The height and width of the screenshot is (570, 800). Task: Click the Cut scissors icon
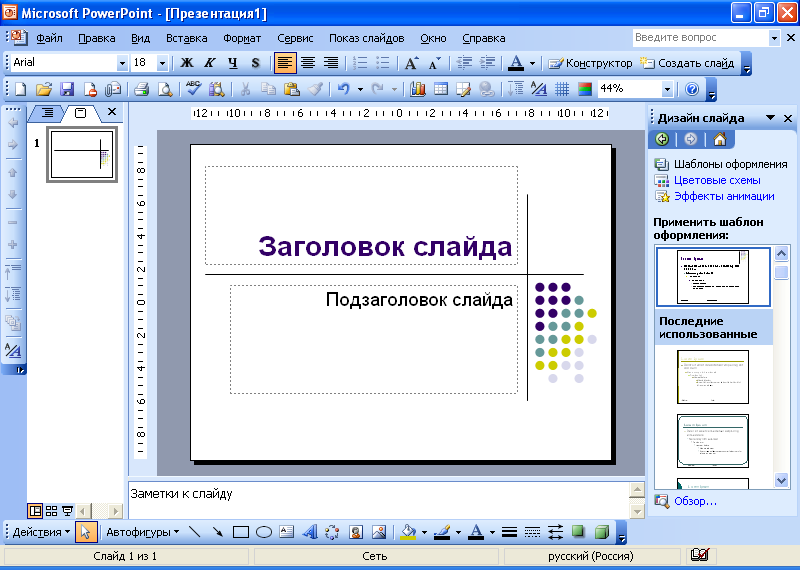(245, 90)
